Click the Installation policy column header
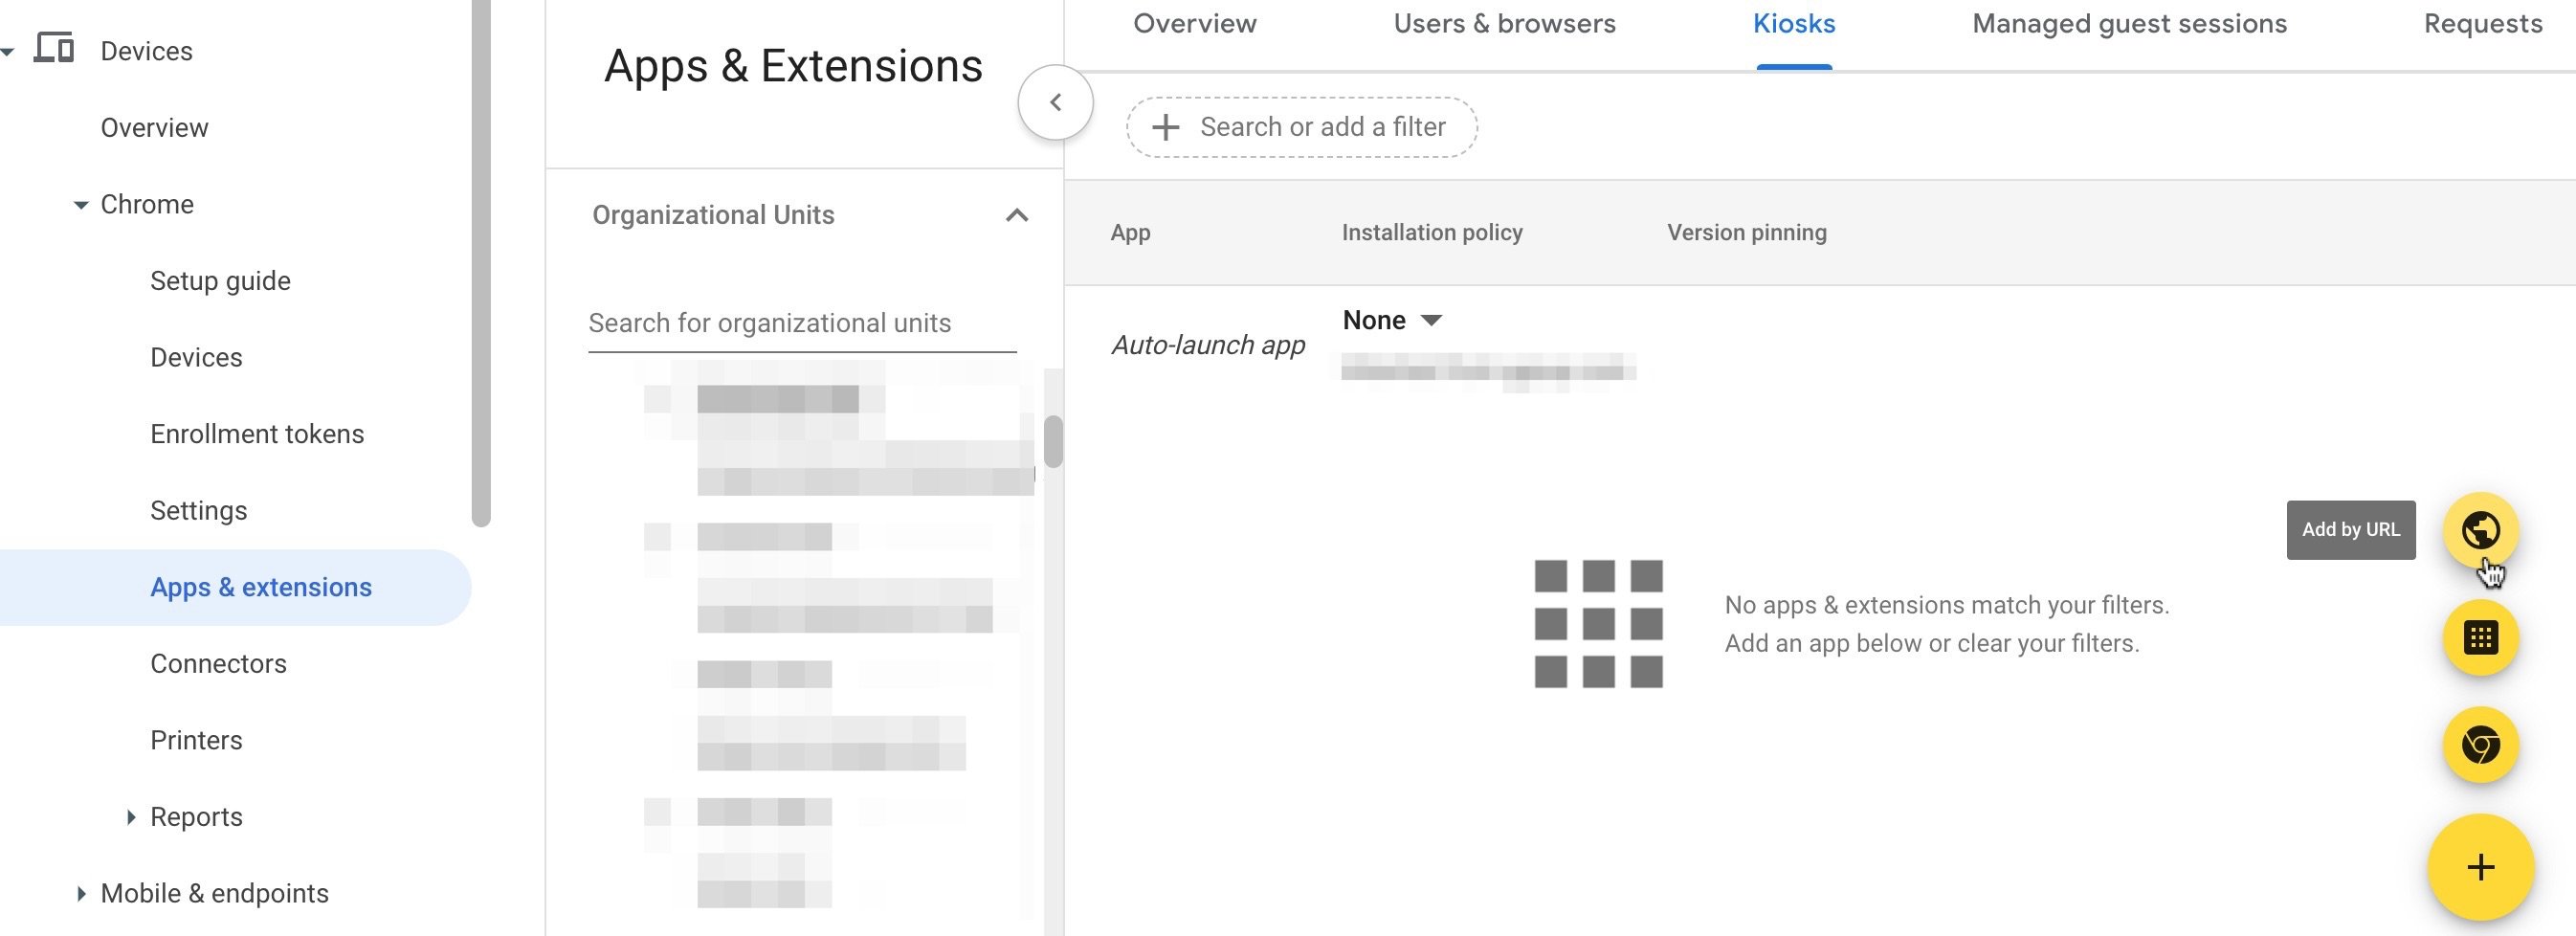Viewport: 2576px width, 936px height. click(x=1432, y=233)
